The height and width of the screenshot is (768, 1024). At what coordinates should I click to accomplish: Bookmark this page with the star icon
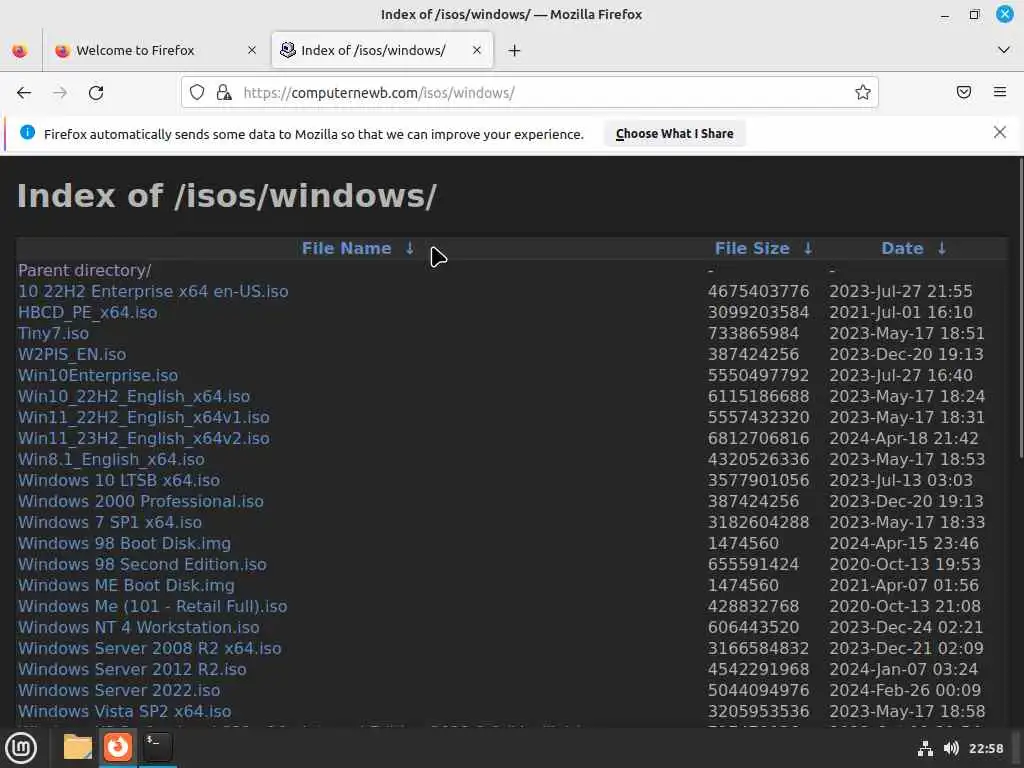pos(863,93)
